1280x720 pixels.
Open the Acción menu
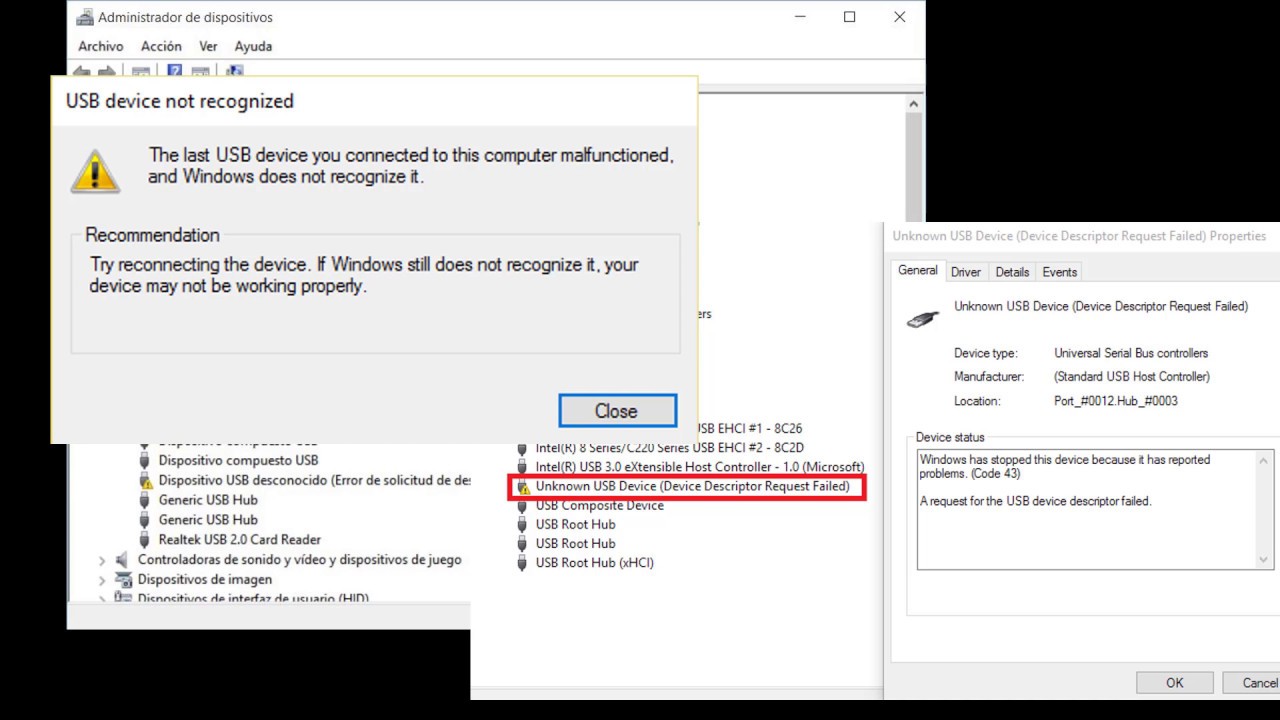[161, 46]
